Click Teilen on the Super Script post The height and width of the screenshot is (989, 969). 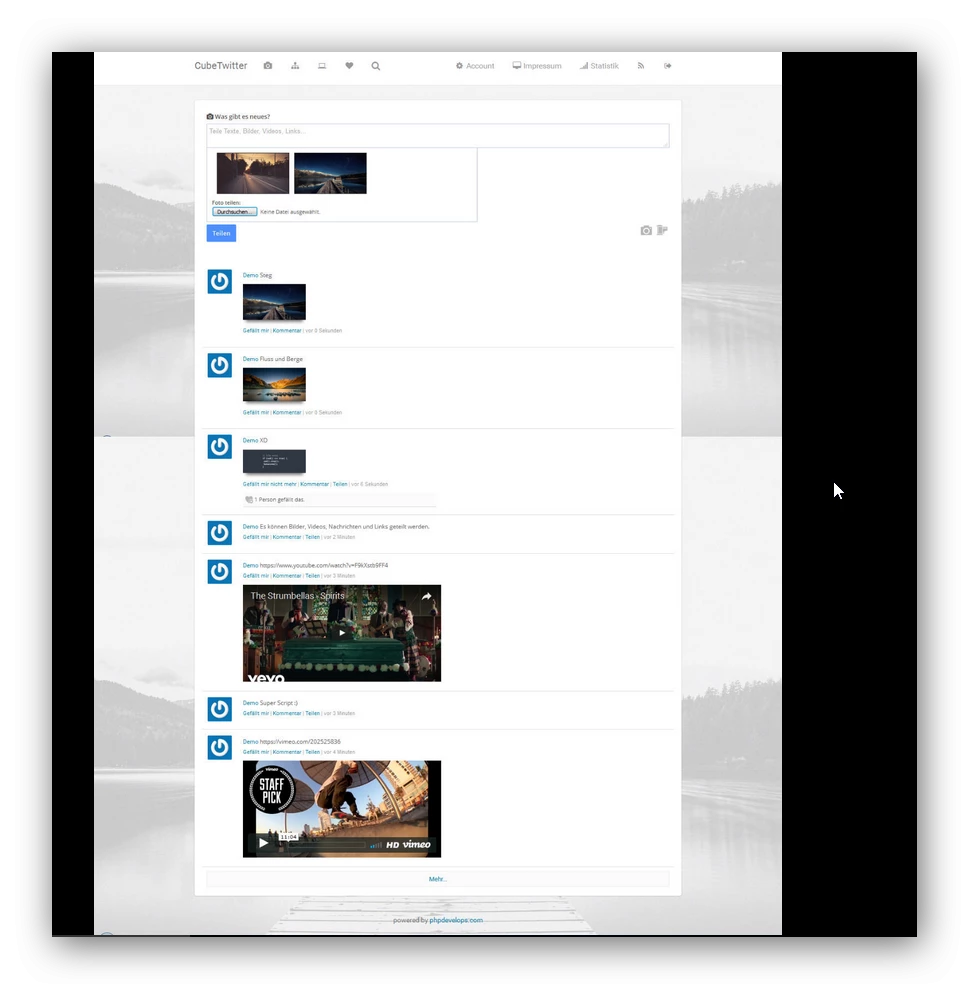(312, 713)
